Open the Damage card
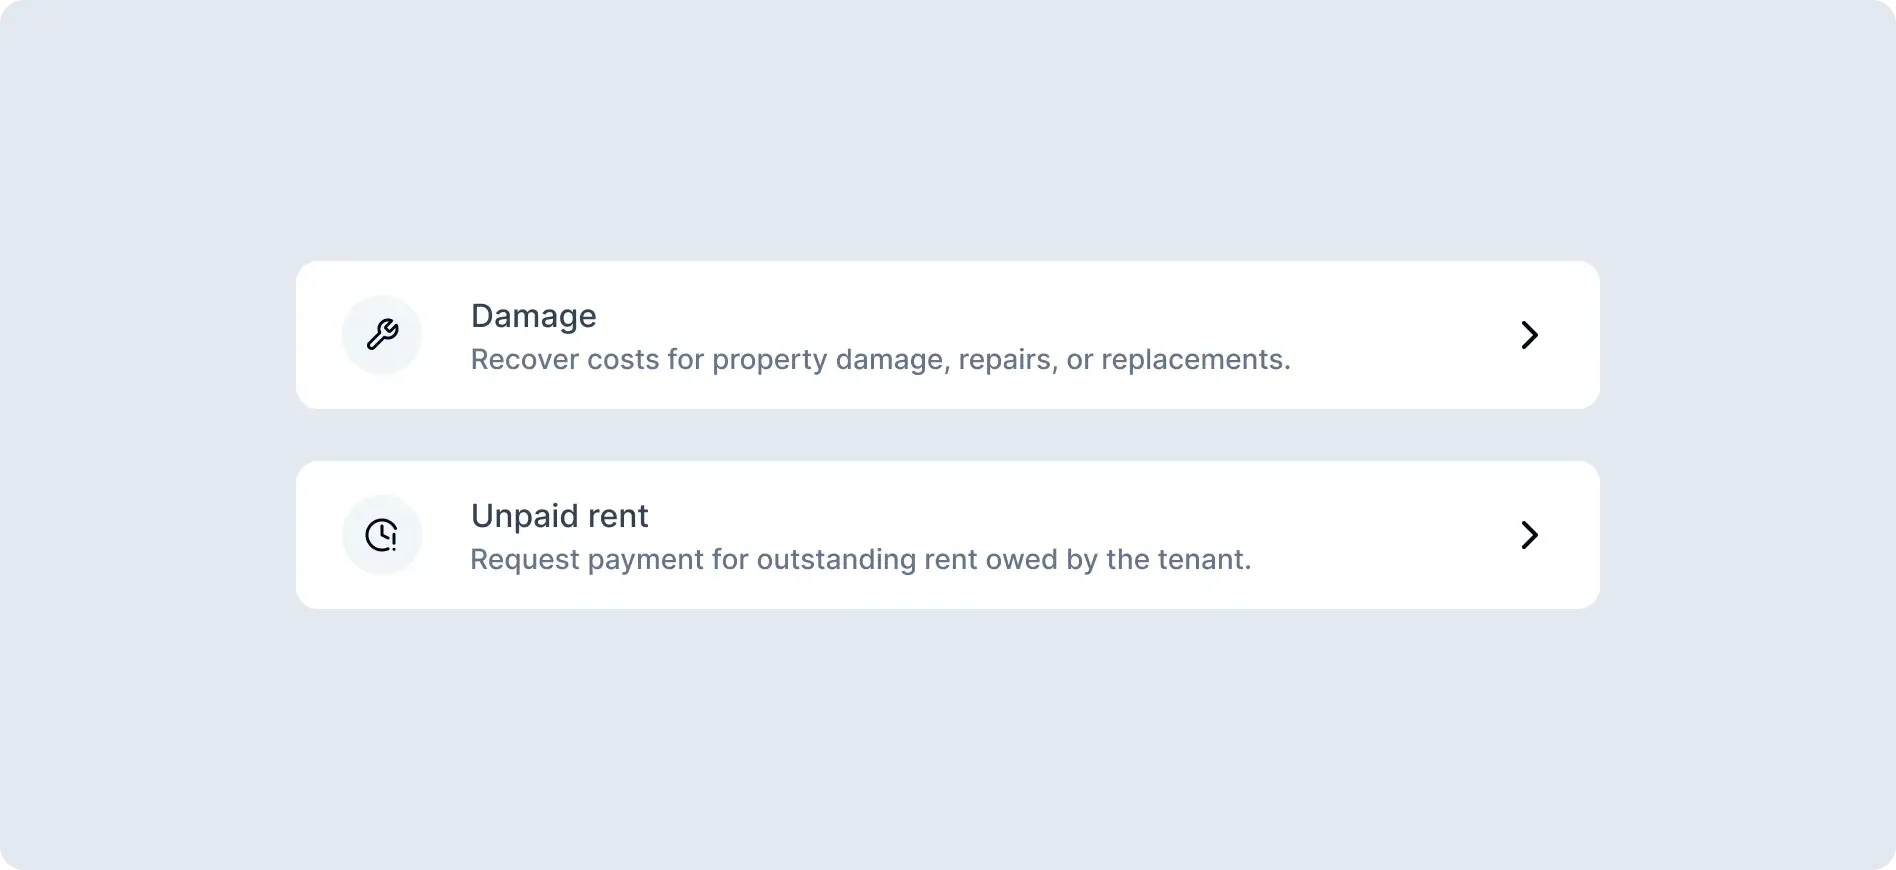 click(x=947, y=335)
